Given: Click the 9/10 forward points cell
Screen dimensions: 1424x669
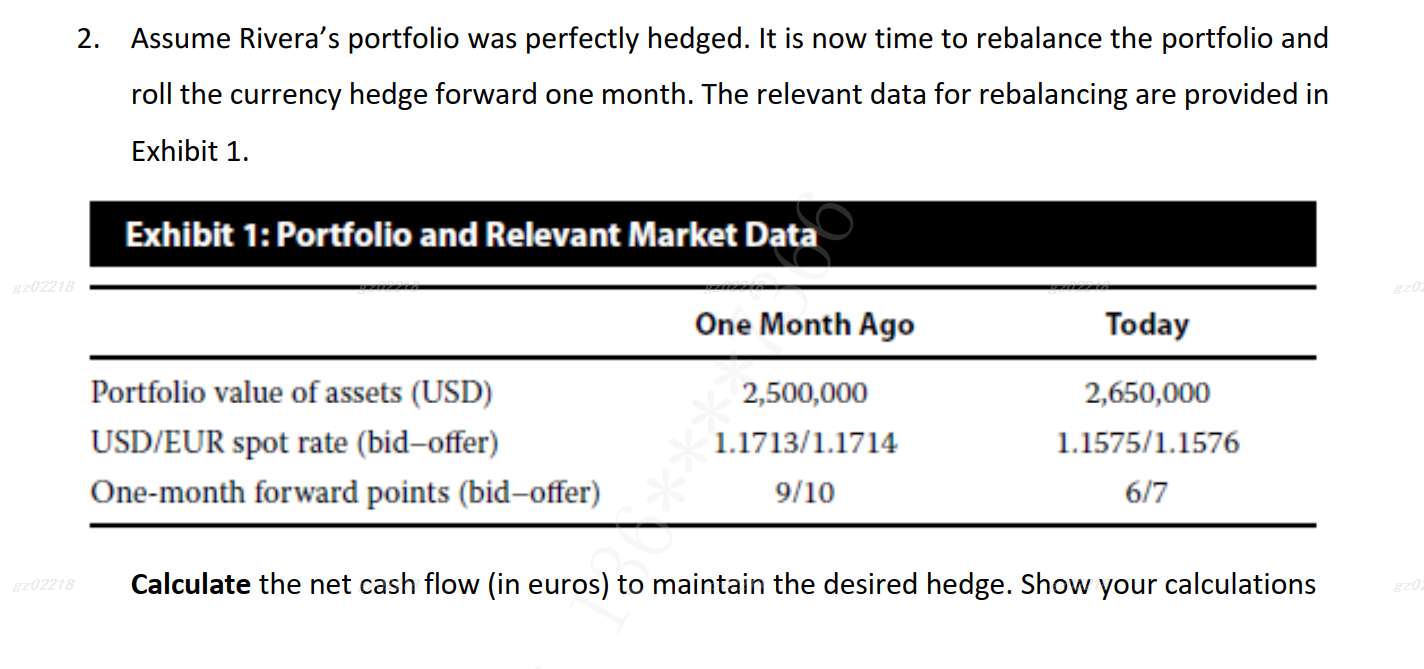Looking at the screenshot, I should (x=805, y=492).
